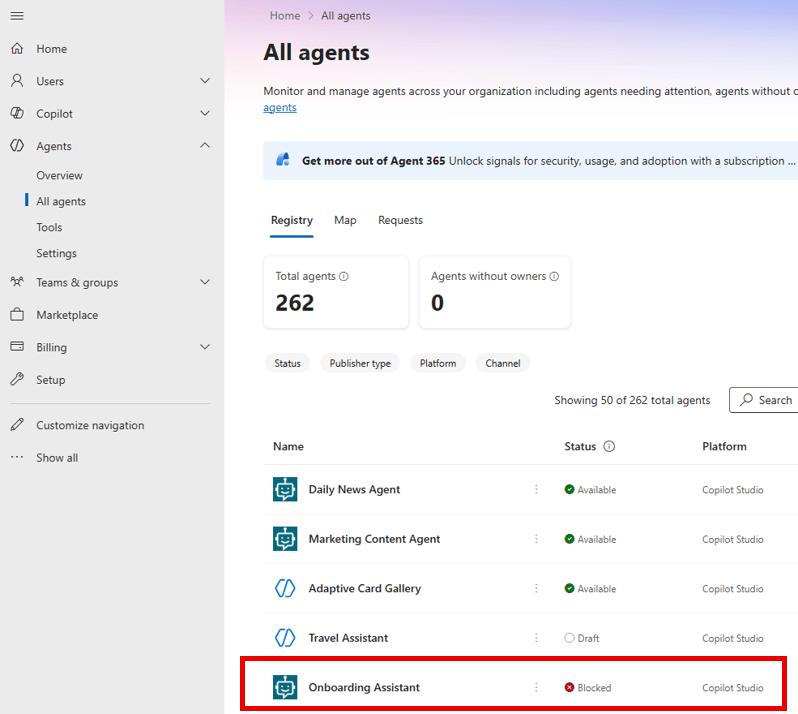Collapse the Agents section chevron
The image size is (798, 714).
205,146
